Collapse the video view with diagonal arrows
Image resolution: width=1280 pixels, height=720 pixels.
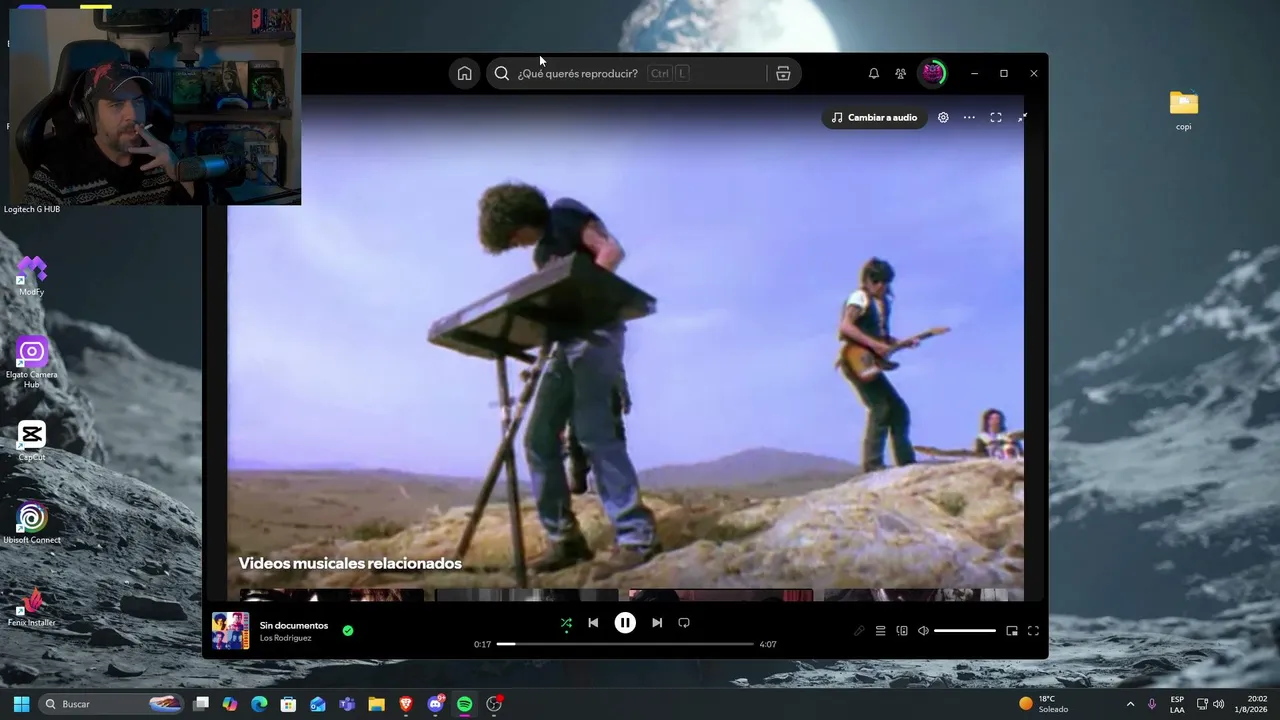point(1022,117)
